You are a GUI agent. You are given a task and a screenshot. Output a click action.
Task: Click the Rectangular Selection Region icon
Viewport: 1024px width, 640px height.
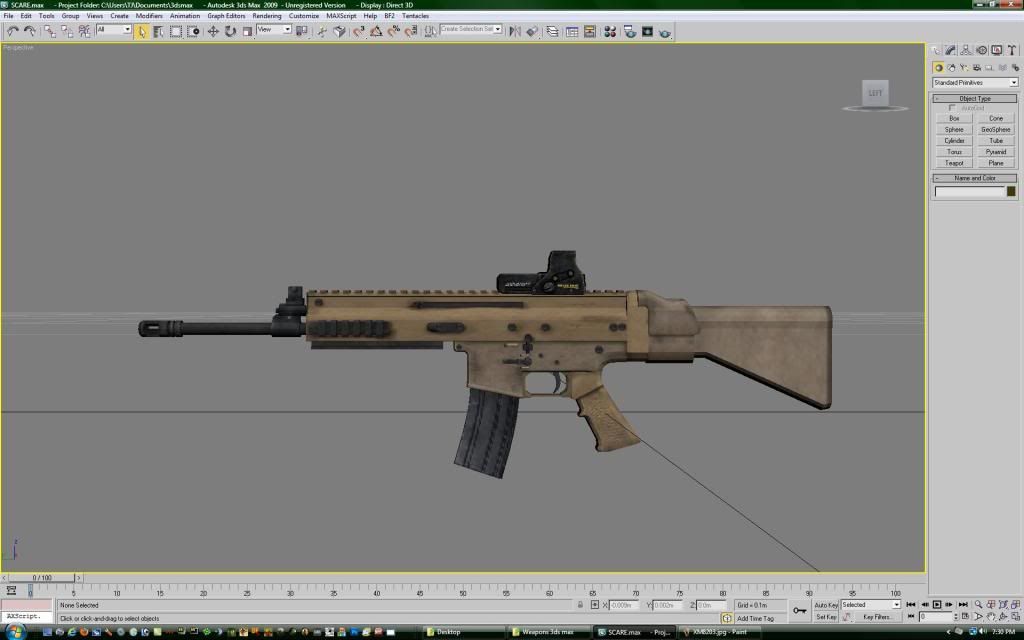click(x=176, y=31)
